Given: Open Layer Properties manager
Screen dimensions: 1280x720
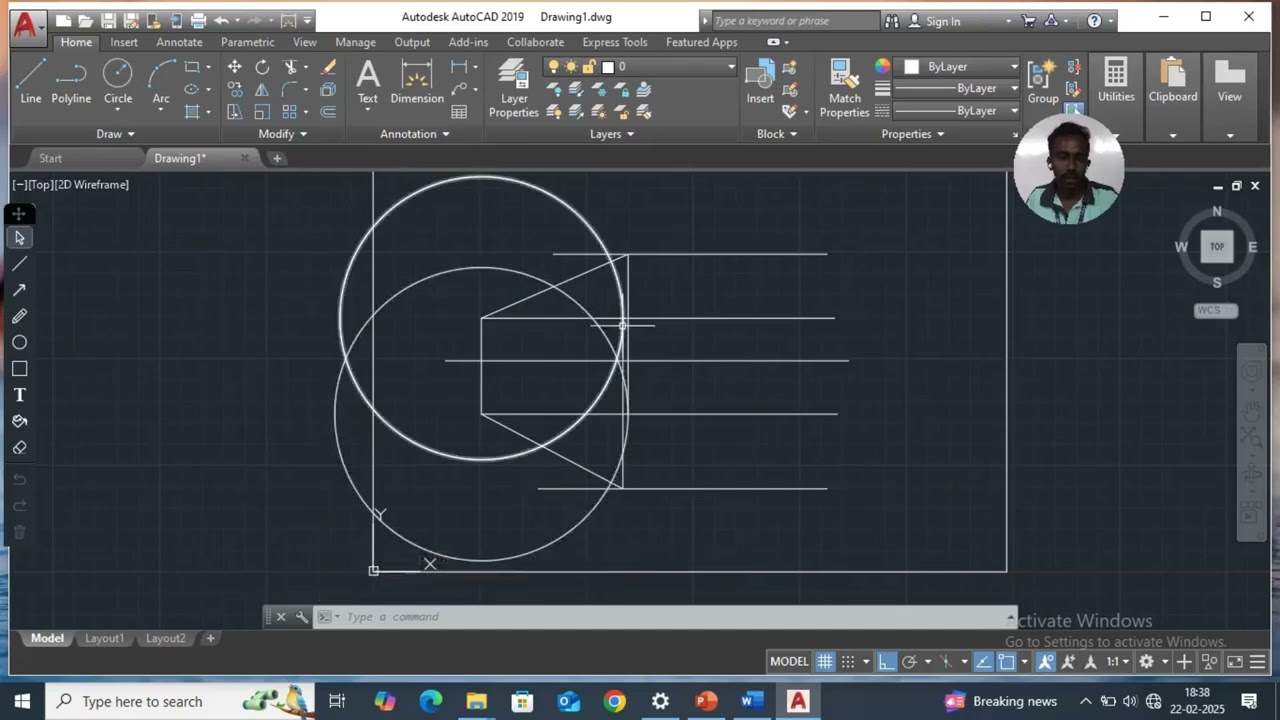Looking at the screenshot, I should [514, 88].
